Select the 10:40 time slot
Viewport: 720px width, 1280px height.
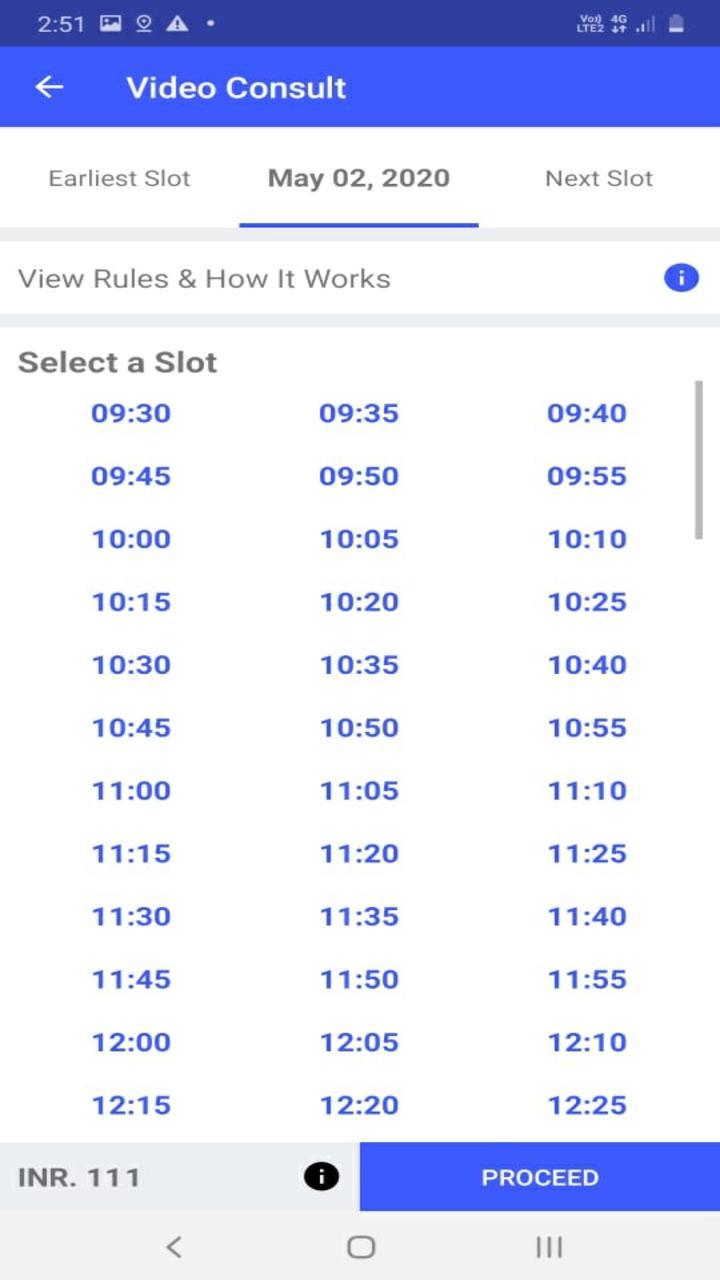coord(587,665)
